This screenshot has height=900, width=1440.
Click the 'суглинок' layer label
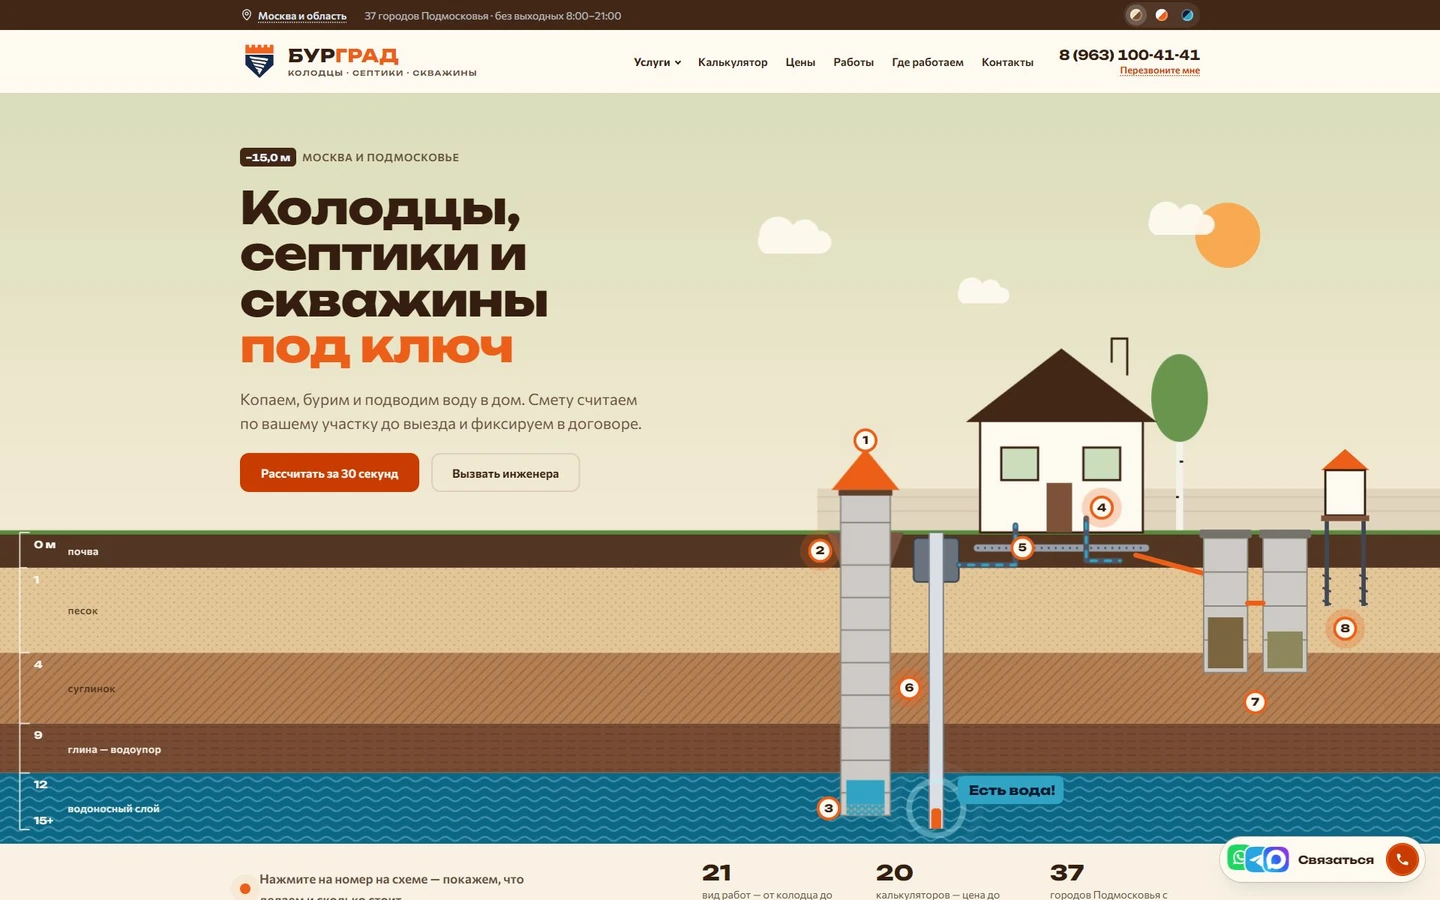[91, 689]
